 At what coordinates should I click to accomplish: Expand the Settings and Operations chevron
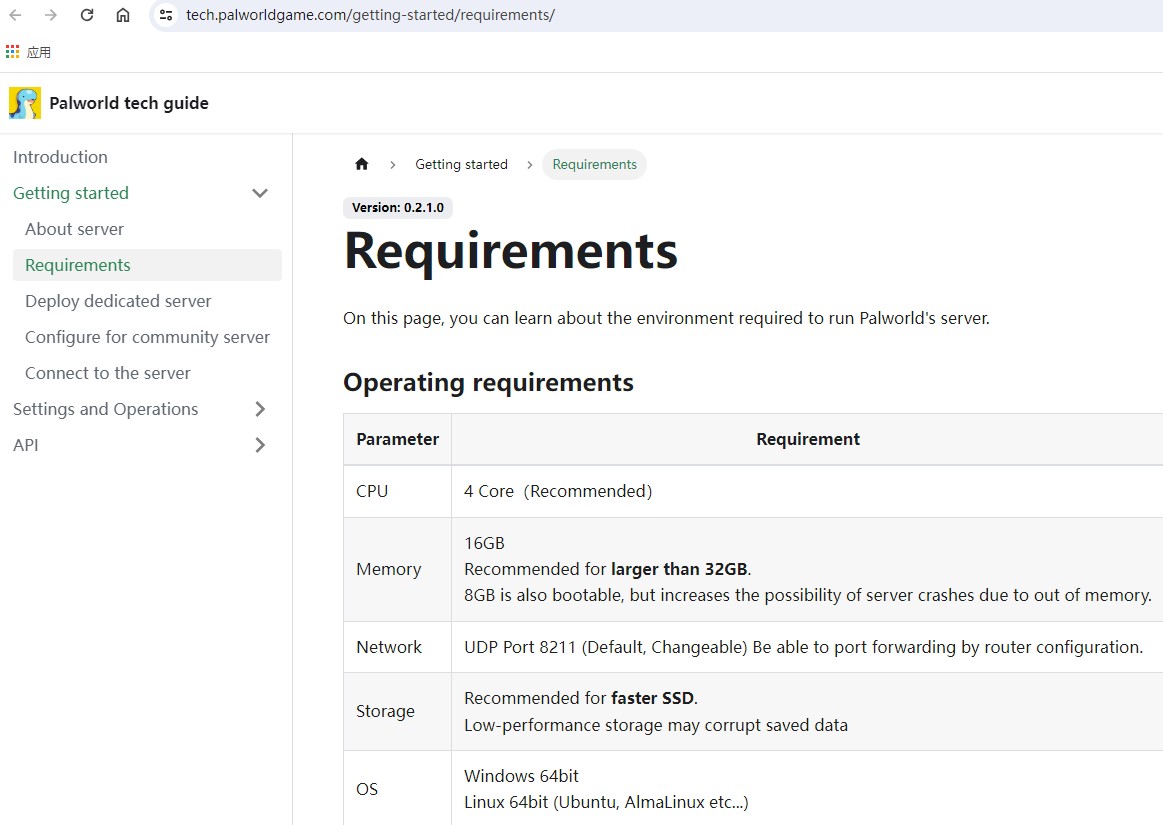coord(260,409)
